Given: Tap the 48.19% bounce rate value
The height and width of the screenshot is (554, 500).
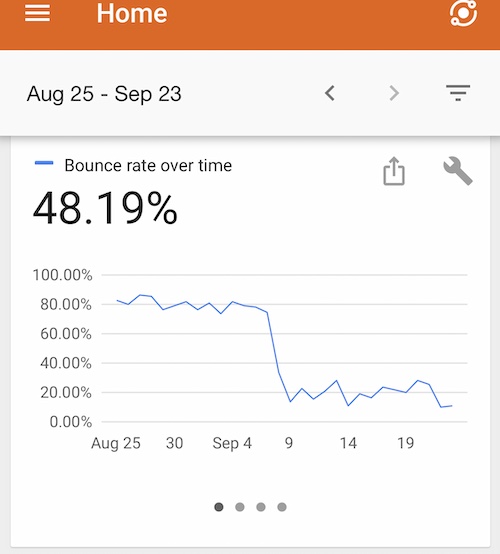Looking at the screenshot, I should pos(105,208).
